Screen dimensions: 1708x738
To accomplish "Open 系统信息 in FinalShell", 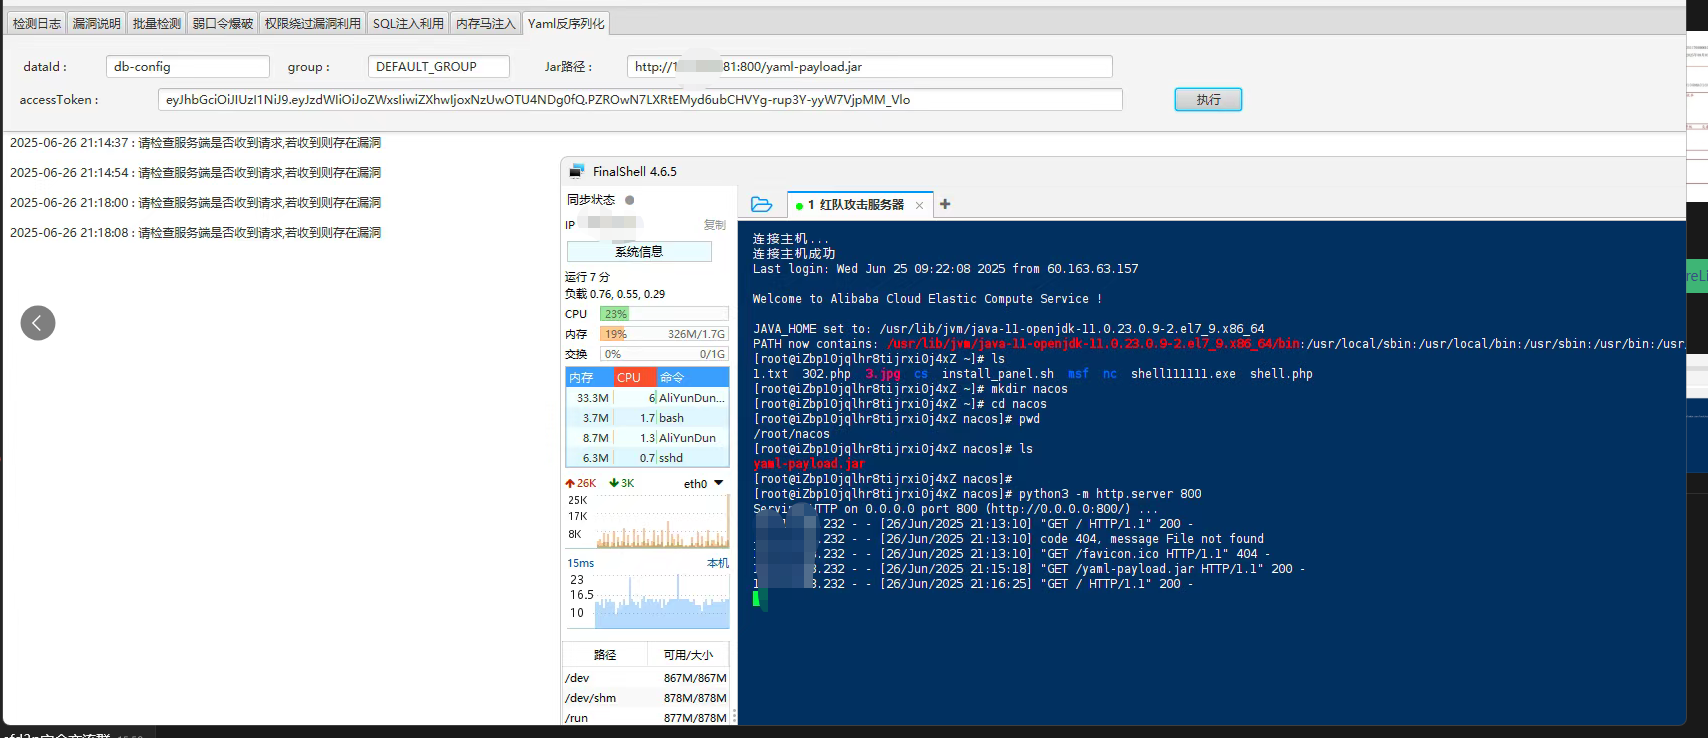I will point(639,252).
